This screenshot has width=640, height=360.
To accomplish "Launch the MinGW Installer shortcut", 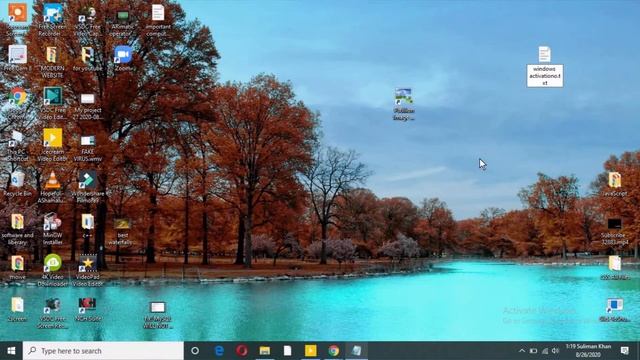I will tap(52, 229).
